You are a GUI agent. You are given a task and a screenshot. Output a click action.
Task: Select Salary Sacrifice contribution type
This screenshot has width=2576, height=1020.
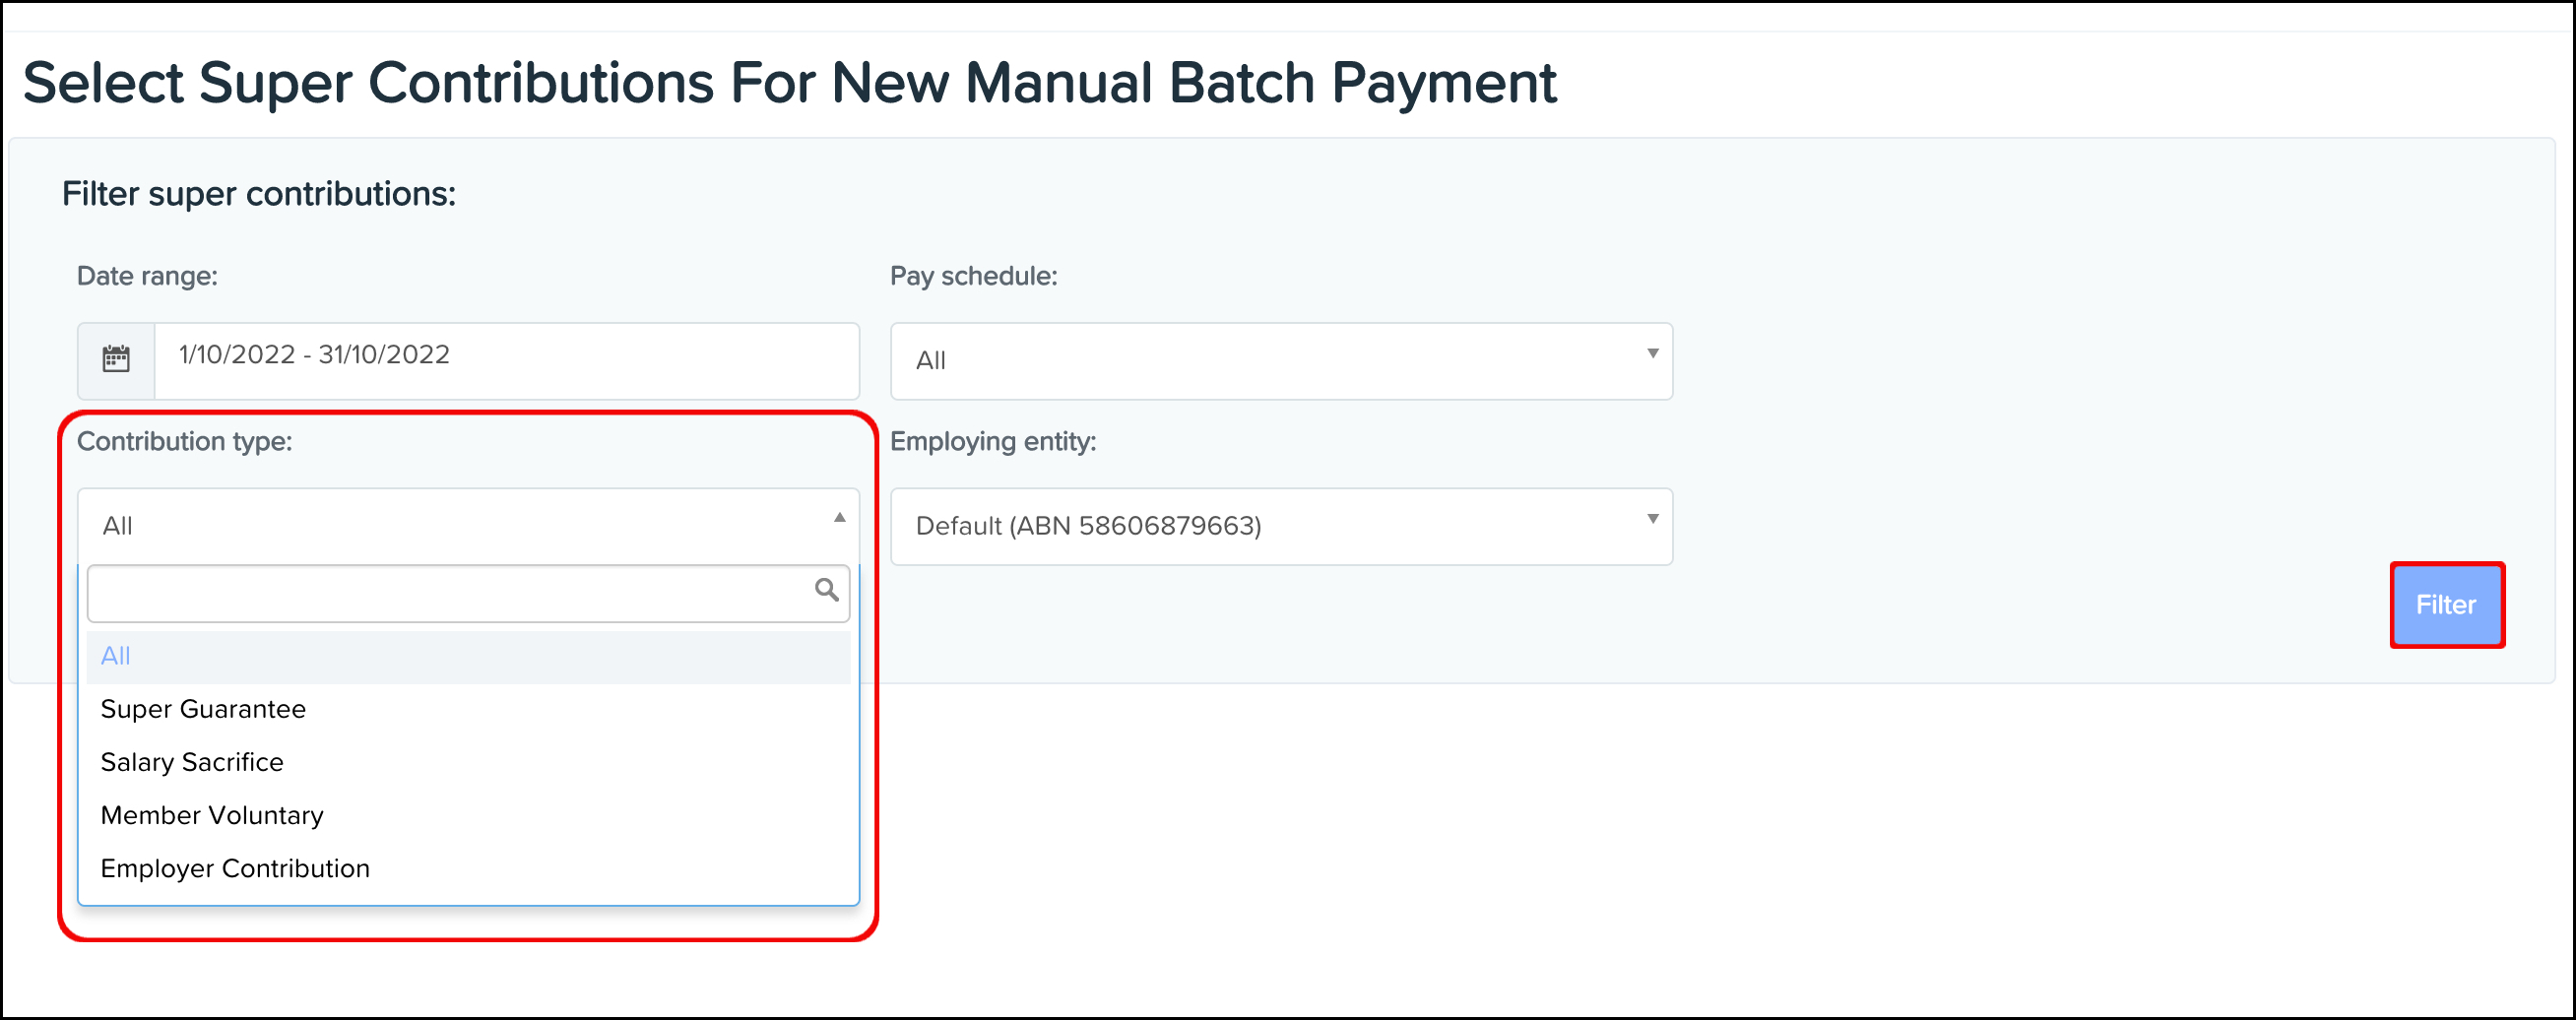click(191, 762)
